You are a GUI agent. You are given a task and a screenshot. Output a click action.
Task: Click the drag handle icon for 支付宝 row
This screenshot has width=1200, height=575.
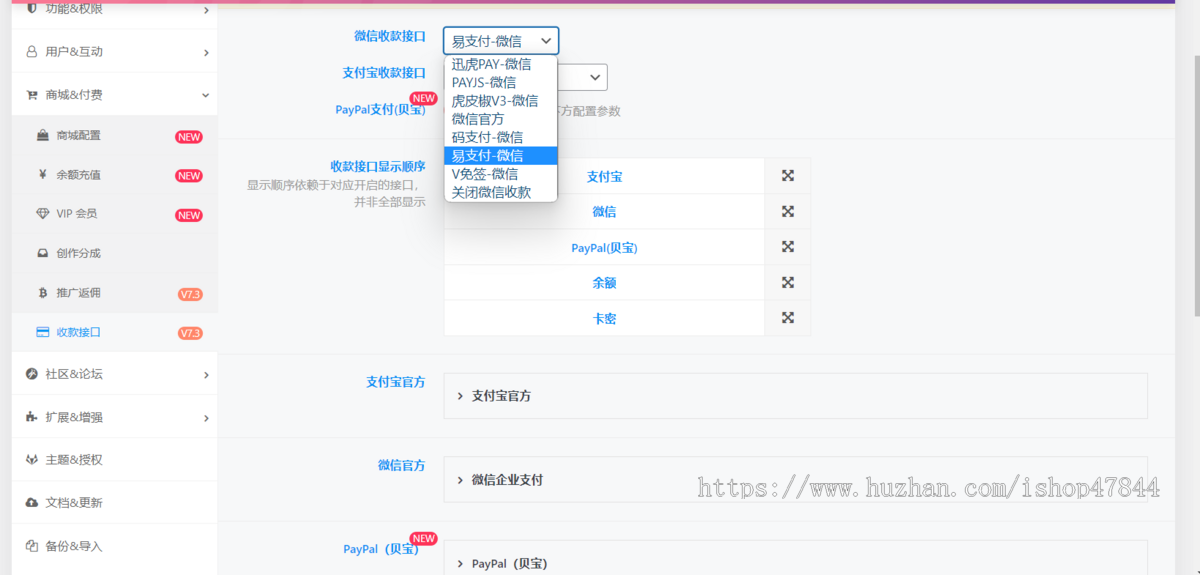pyautogui.click(x=788, y=176)
